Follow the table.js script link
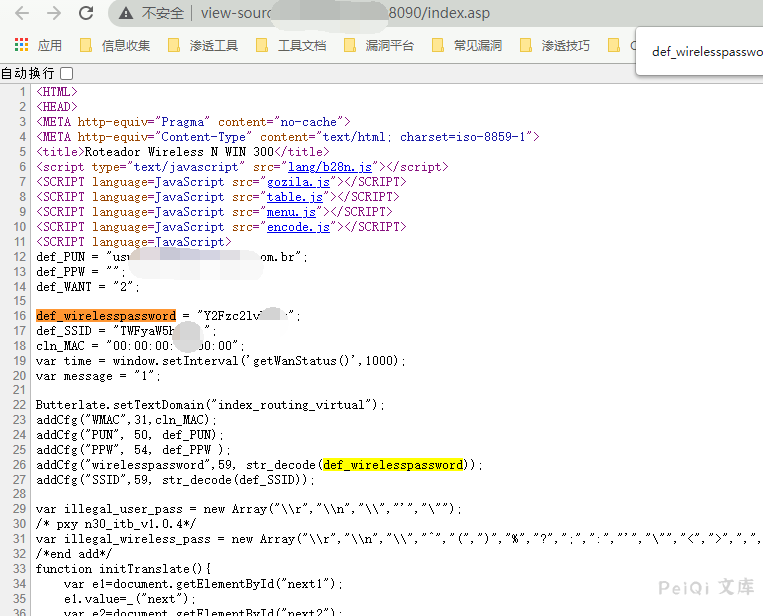Viewport: 763px width, 616px height. pyautogui.click(x=294, y=197)
